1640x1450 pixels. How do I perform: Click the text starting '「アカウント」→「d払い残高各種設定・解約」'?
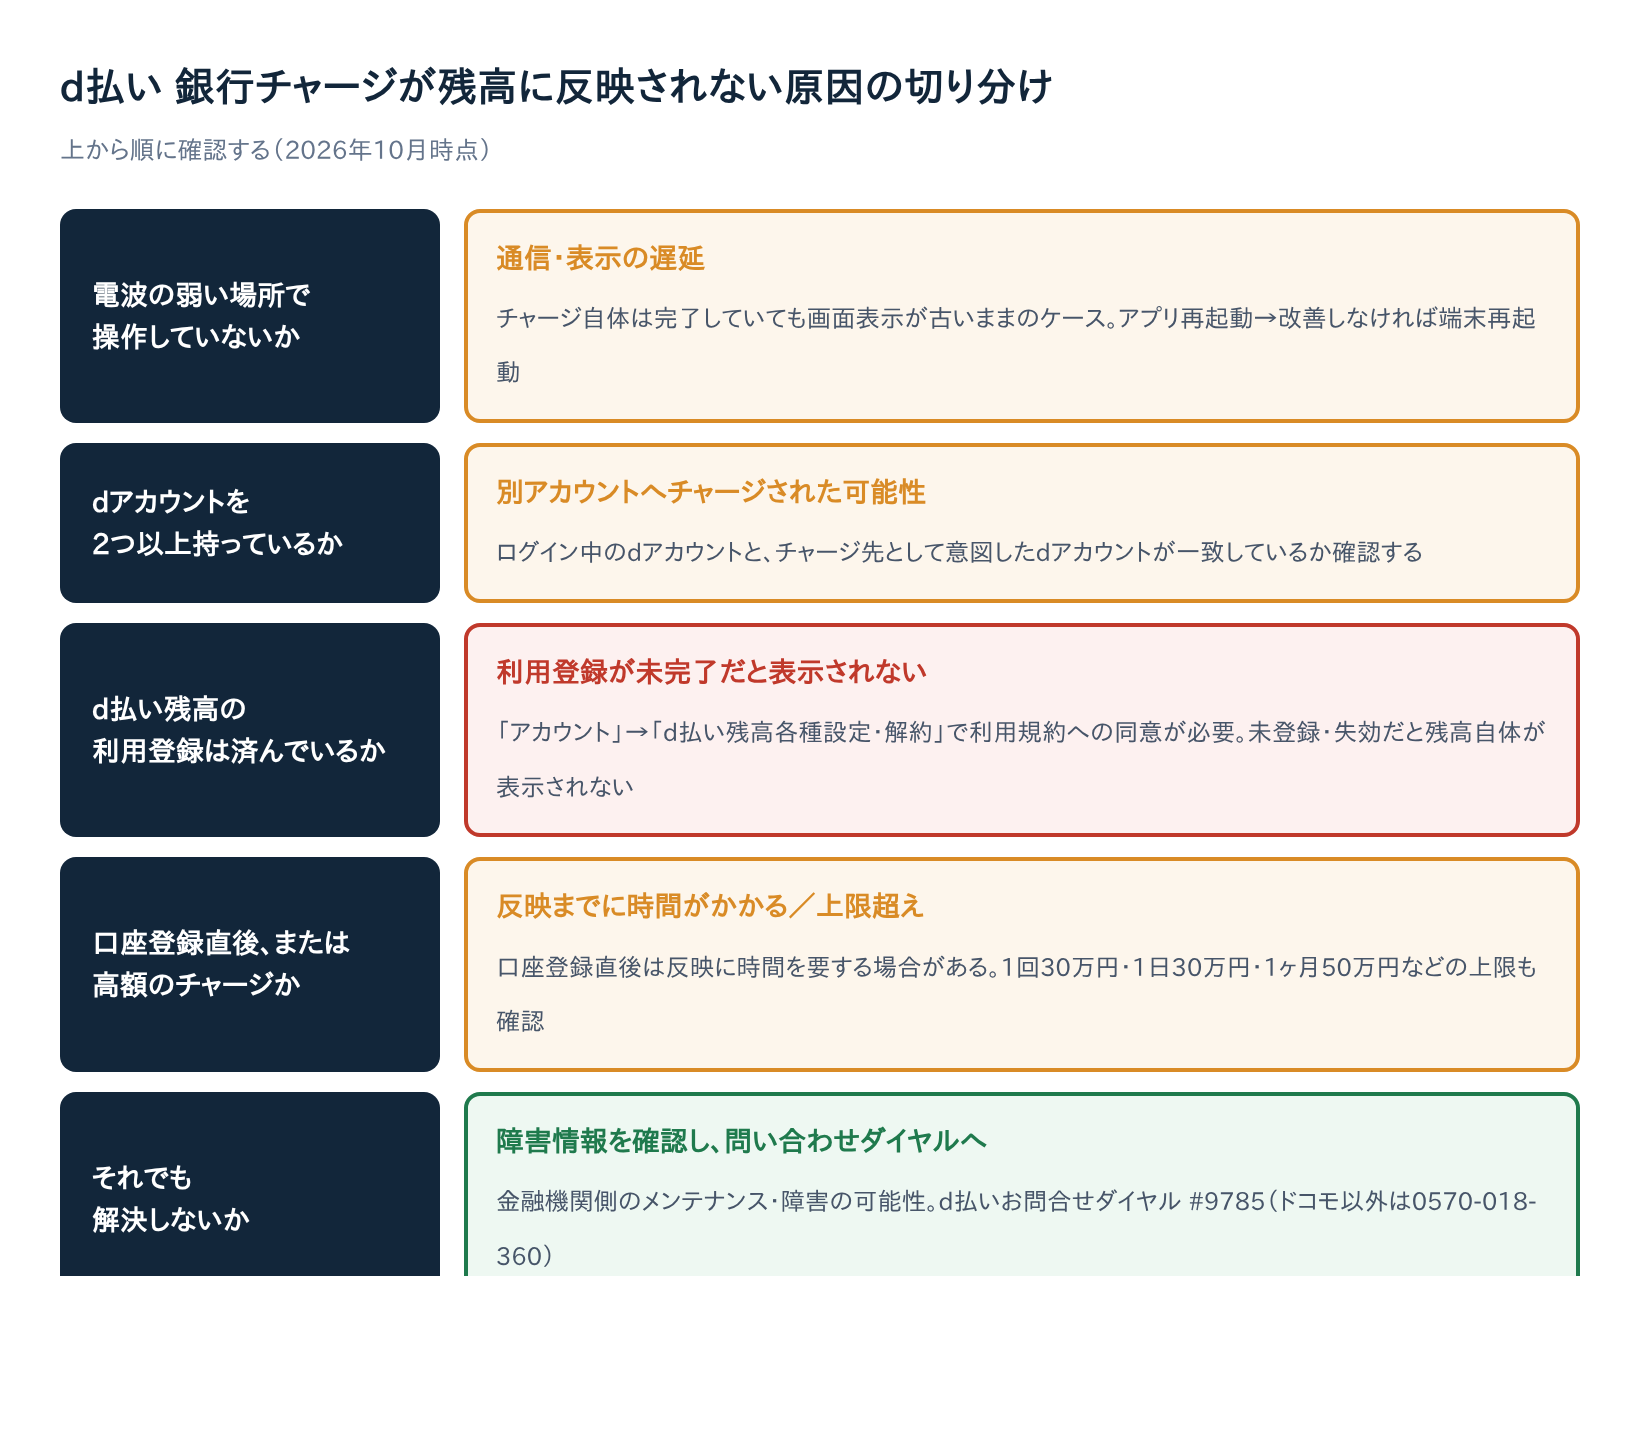pos(1020,759)
